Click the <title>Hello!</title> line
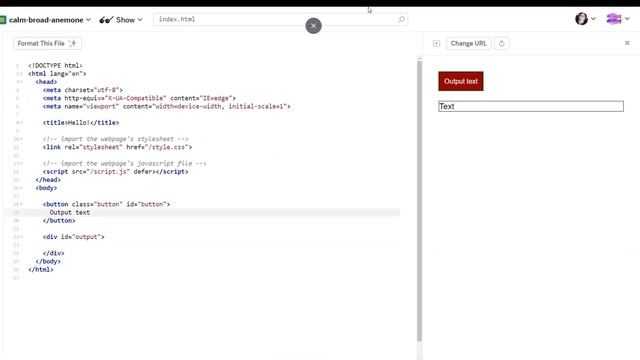This screenshot has width=640, height=360. point(81,122)
